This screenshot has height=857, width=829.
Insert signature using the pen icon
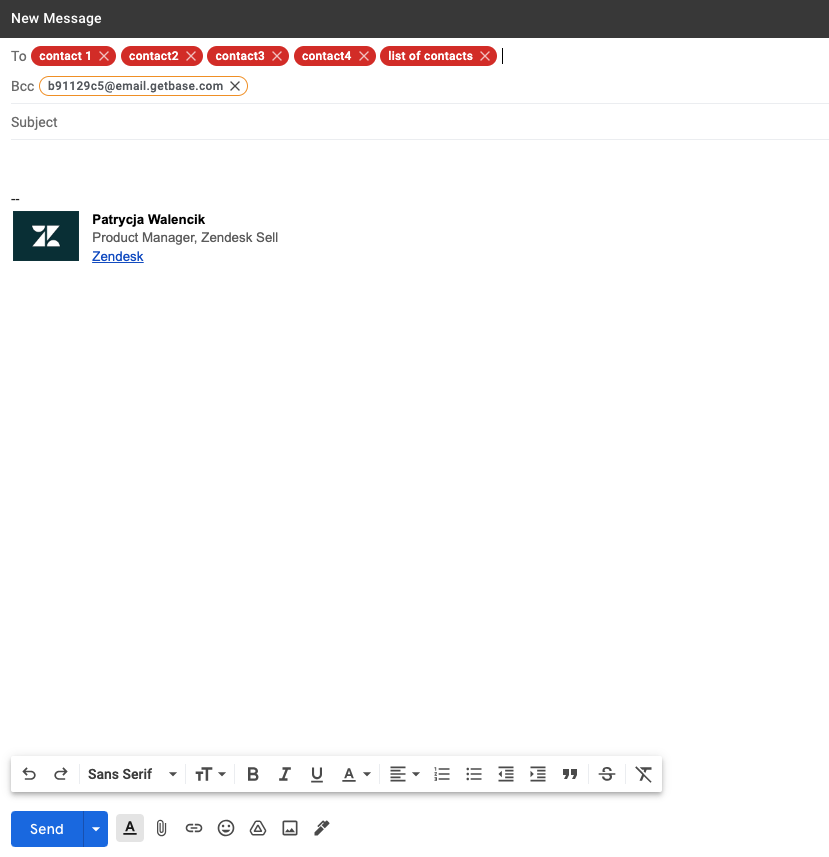point(322,828)
